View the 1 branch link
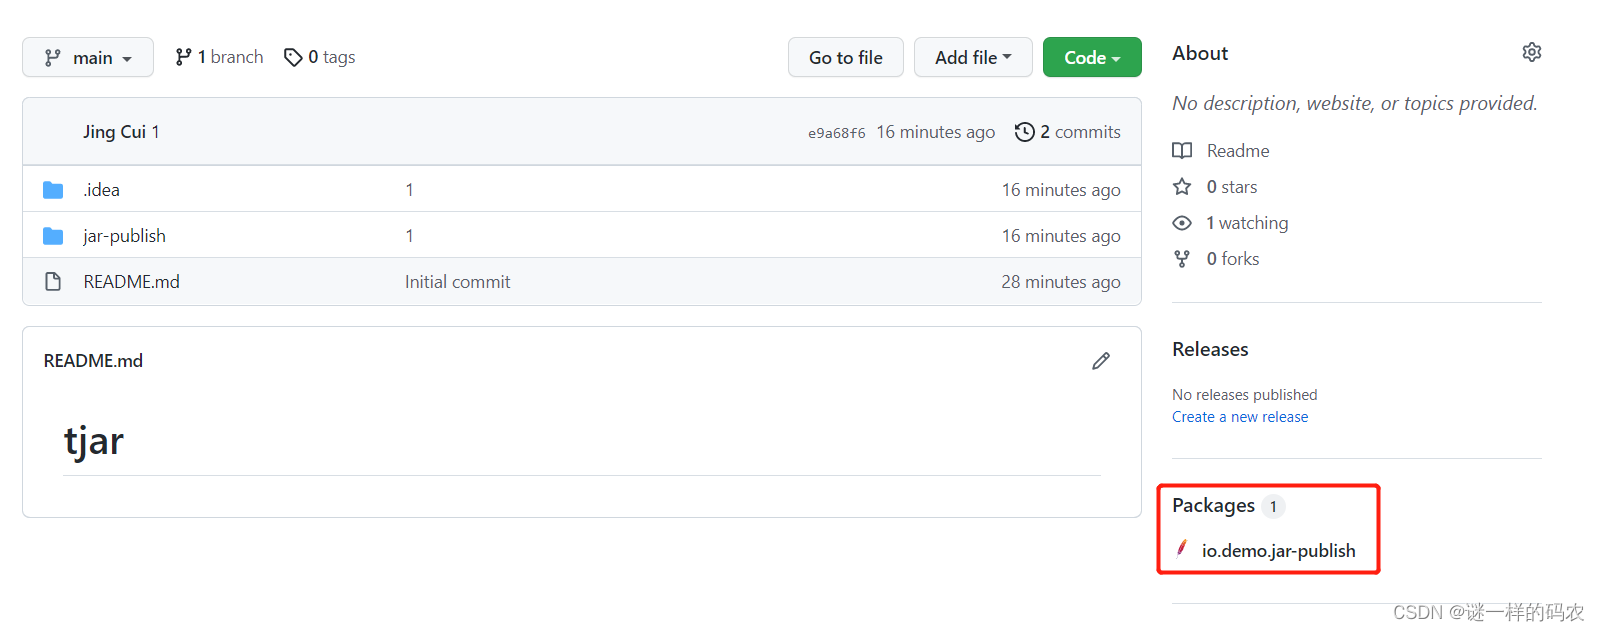 click(219, 57)
